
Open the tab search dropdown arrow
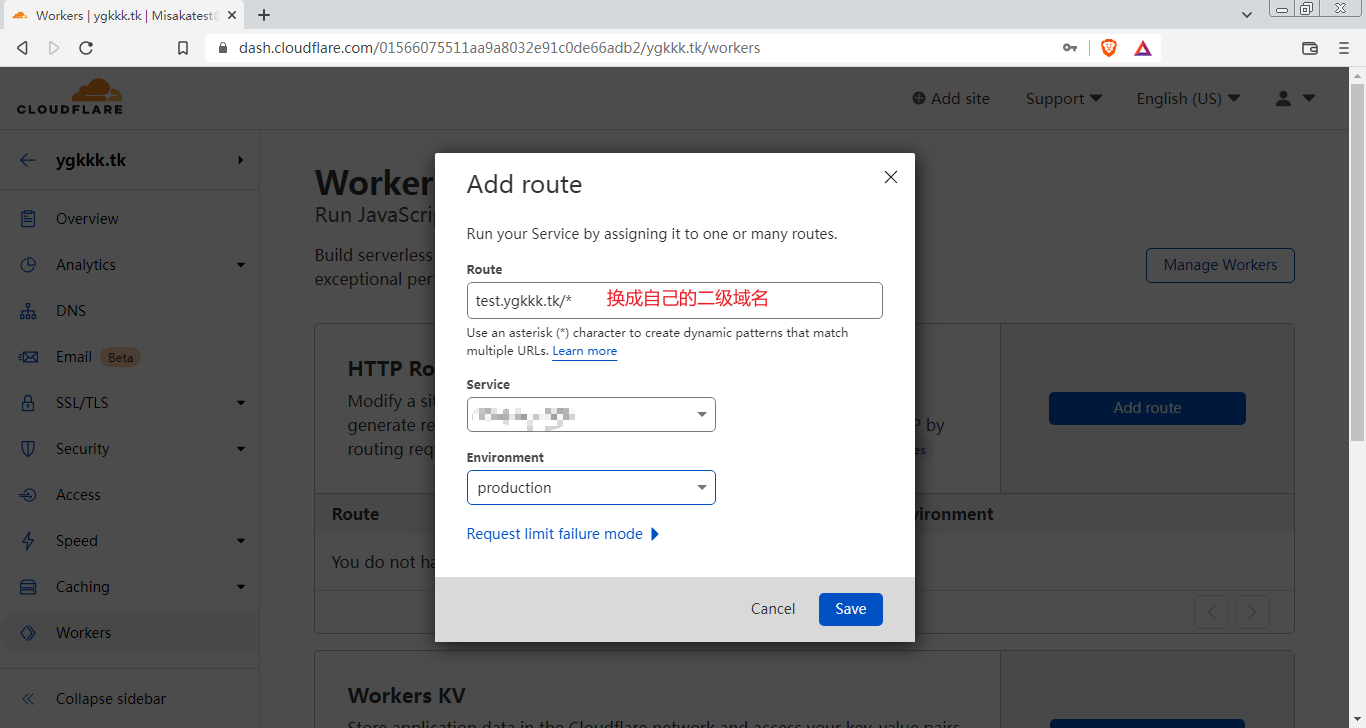click(x=1247, y=15)
